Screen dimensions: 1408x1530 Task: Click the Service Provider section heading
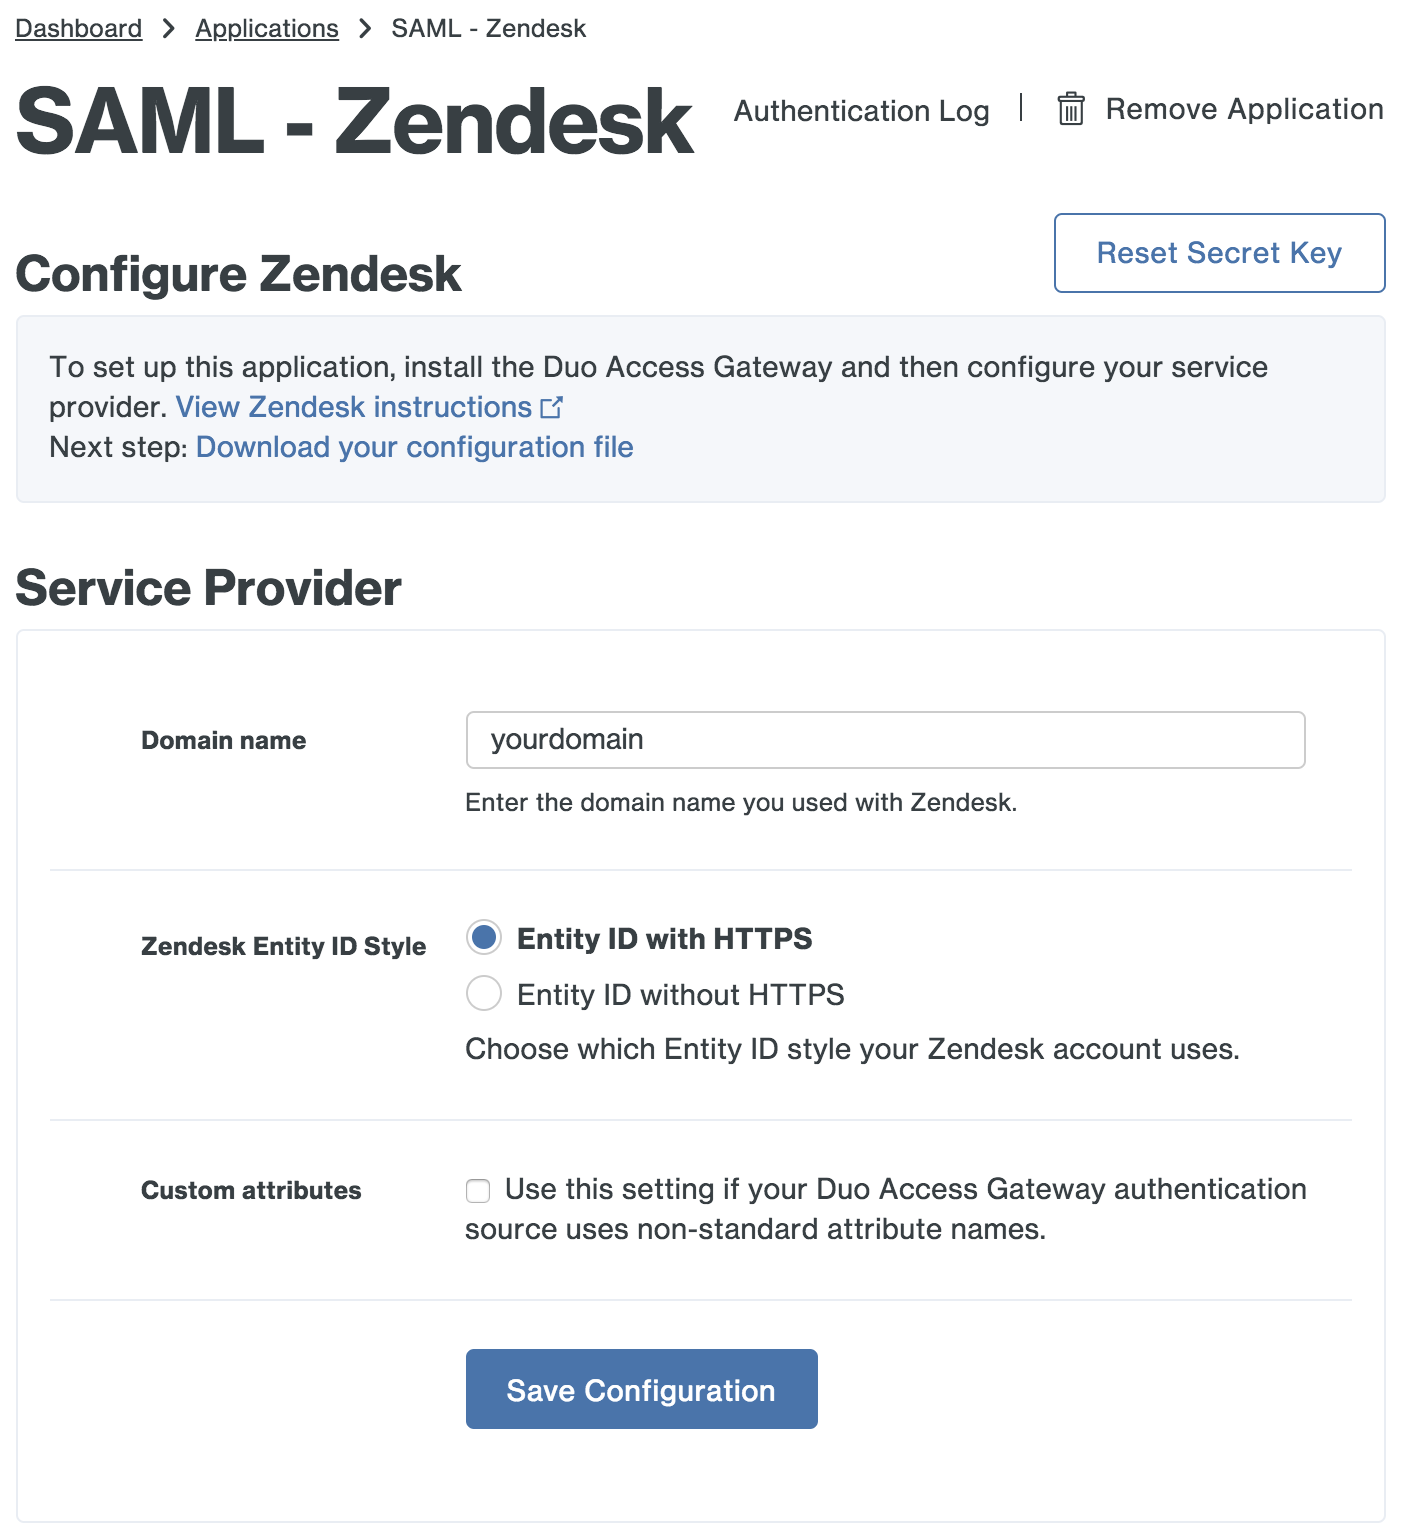[207, 588]
